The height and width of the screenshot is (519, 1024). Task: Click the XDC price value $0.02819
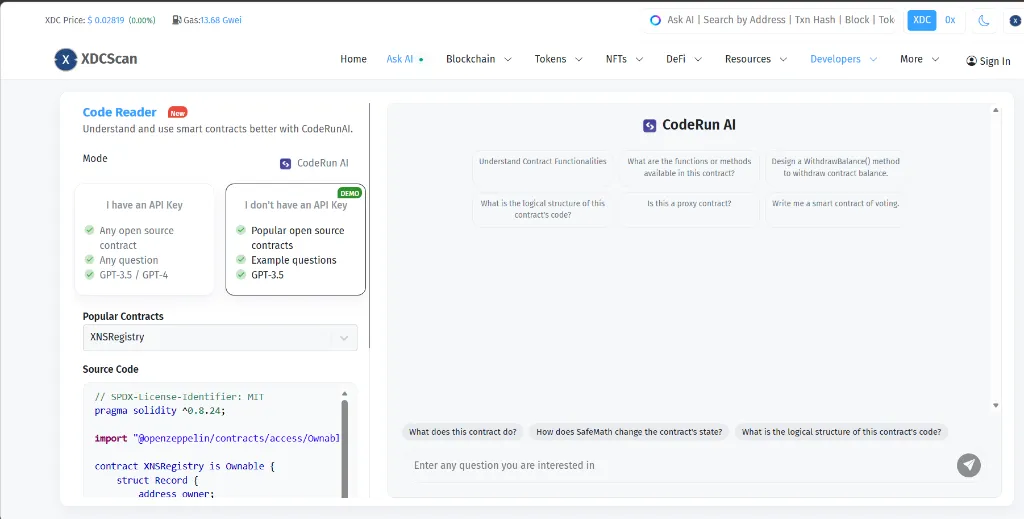pyautogui.click(x=106, y=20)
